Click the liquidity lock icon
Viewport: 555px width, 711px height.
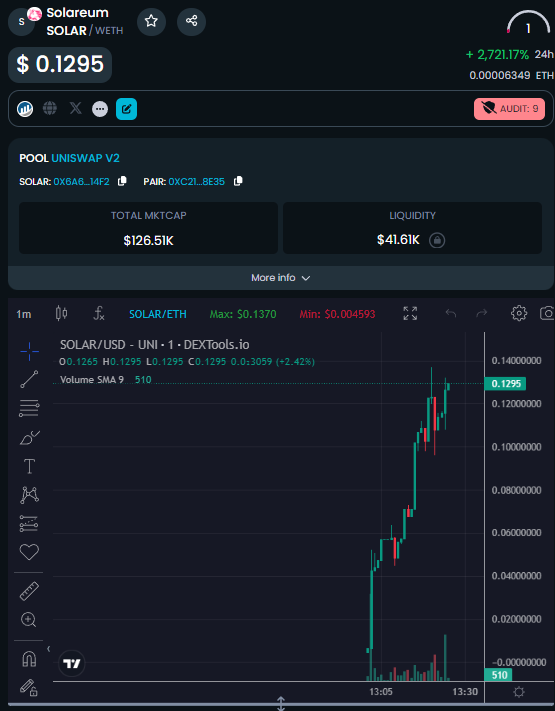coord(437,240)
